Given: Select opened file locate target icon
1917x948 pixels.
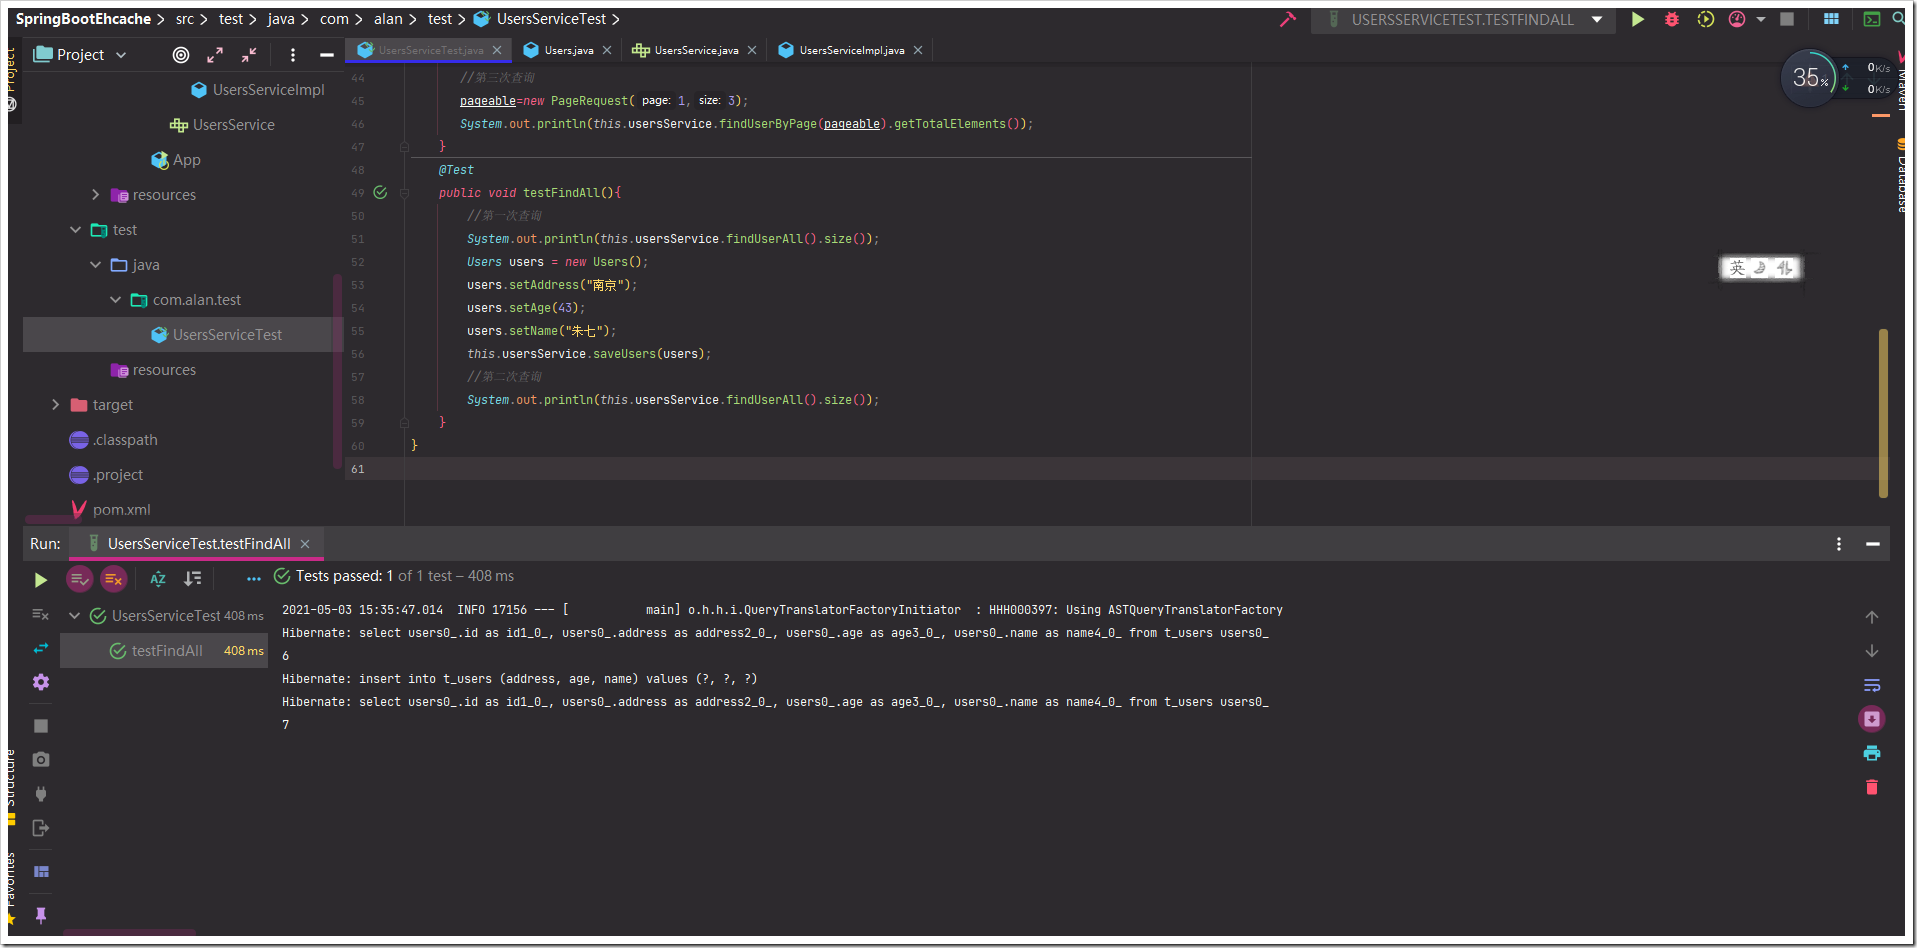Looking at the screenshot, I should click(x=181, y=55).
